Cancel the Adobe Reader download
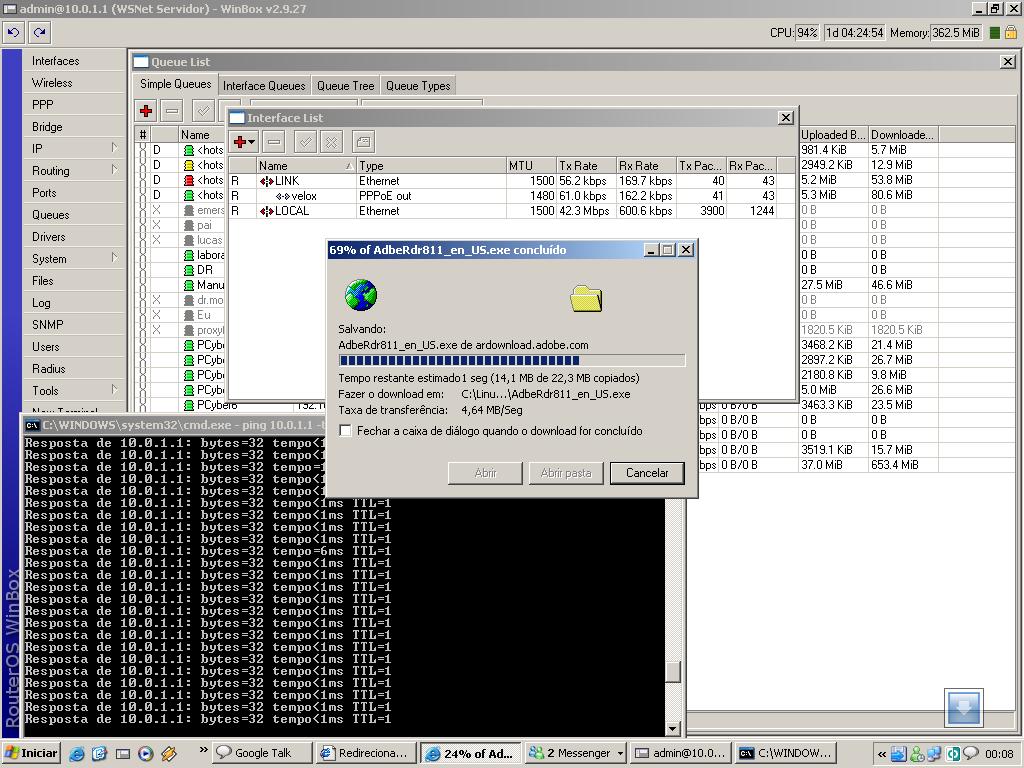The height and width of the screenshot is (768, 1024). pyautogui.click(x=646, y=473)
